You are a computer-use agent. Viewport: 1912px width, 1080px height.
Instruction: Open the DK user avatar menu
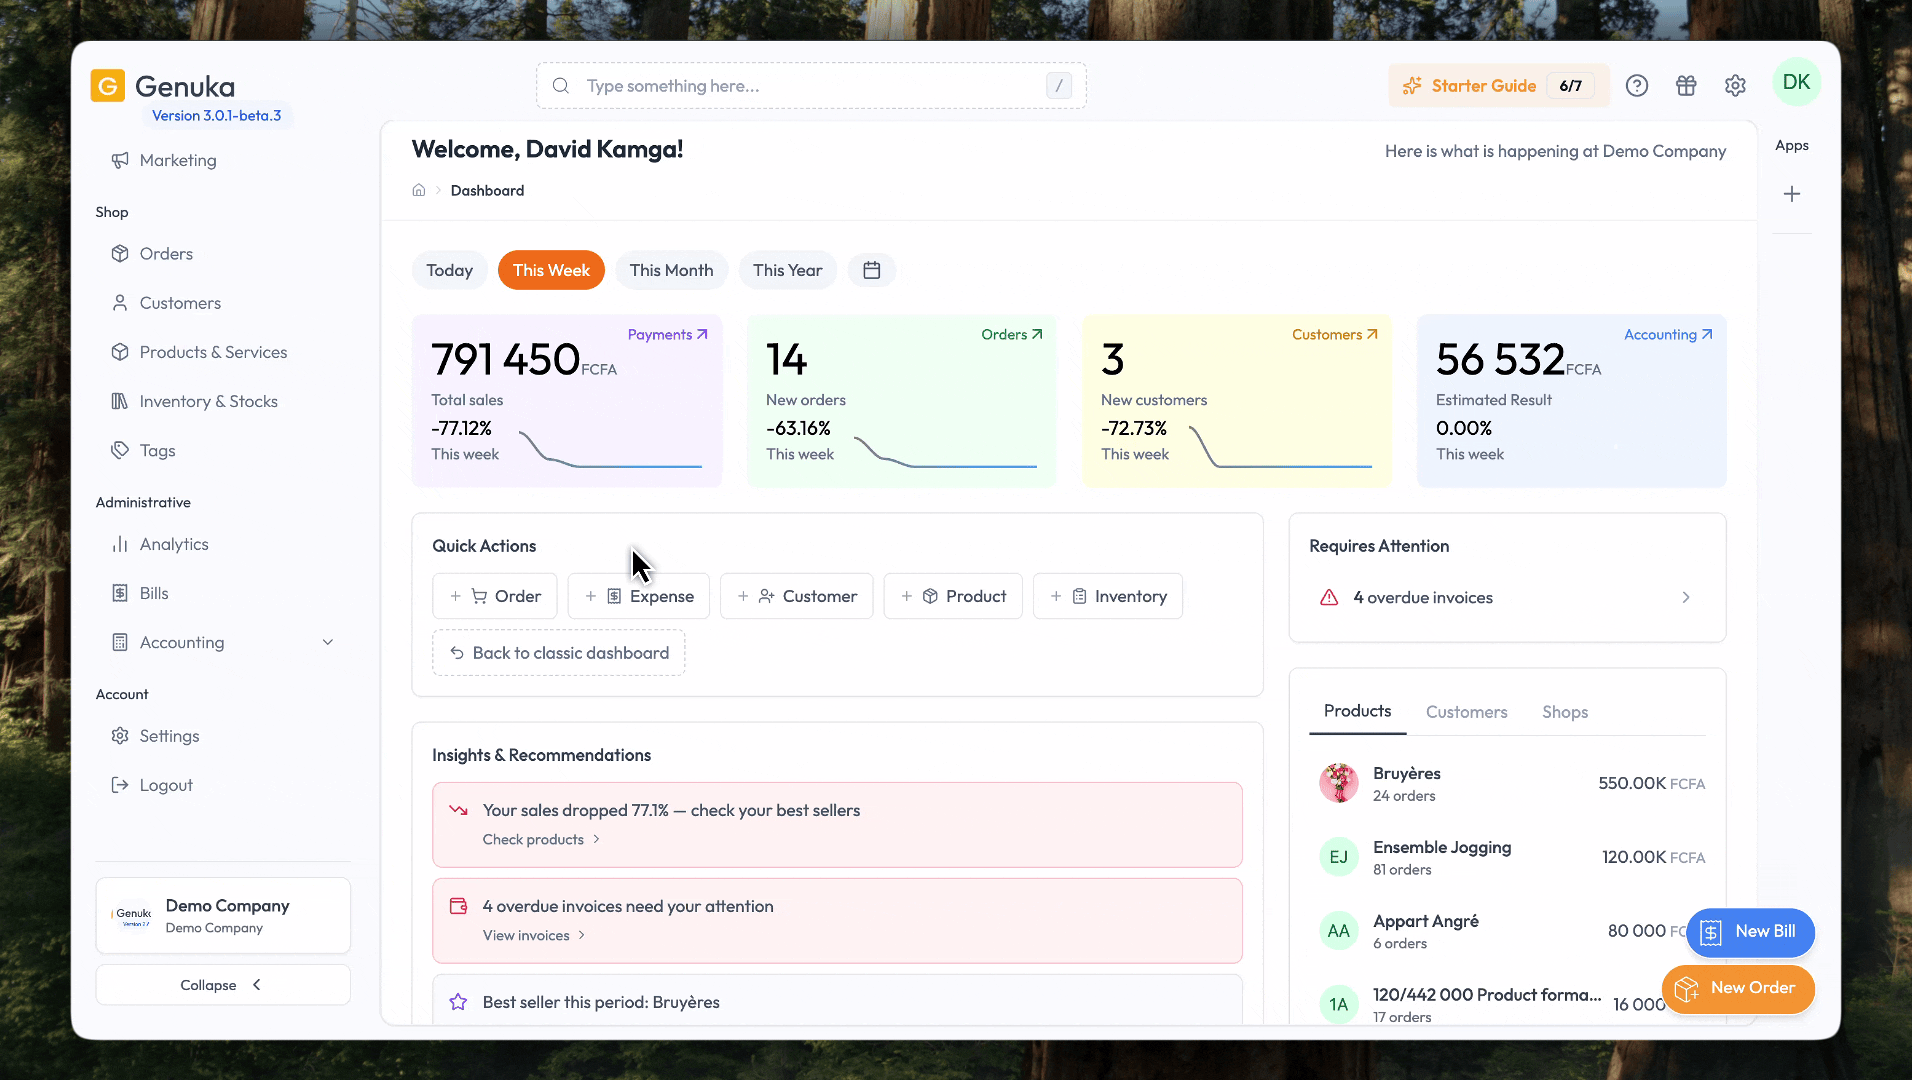pos(1796,82)
